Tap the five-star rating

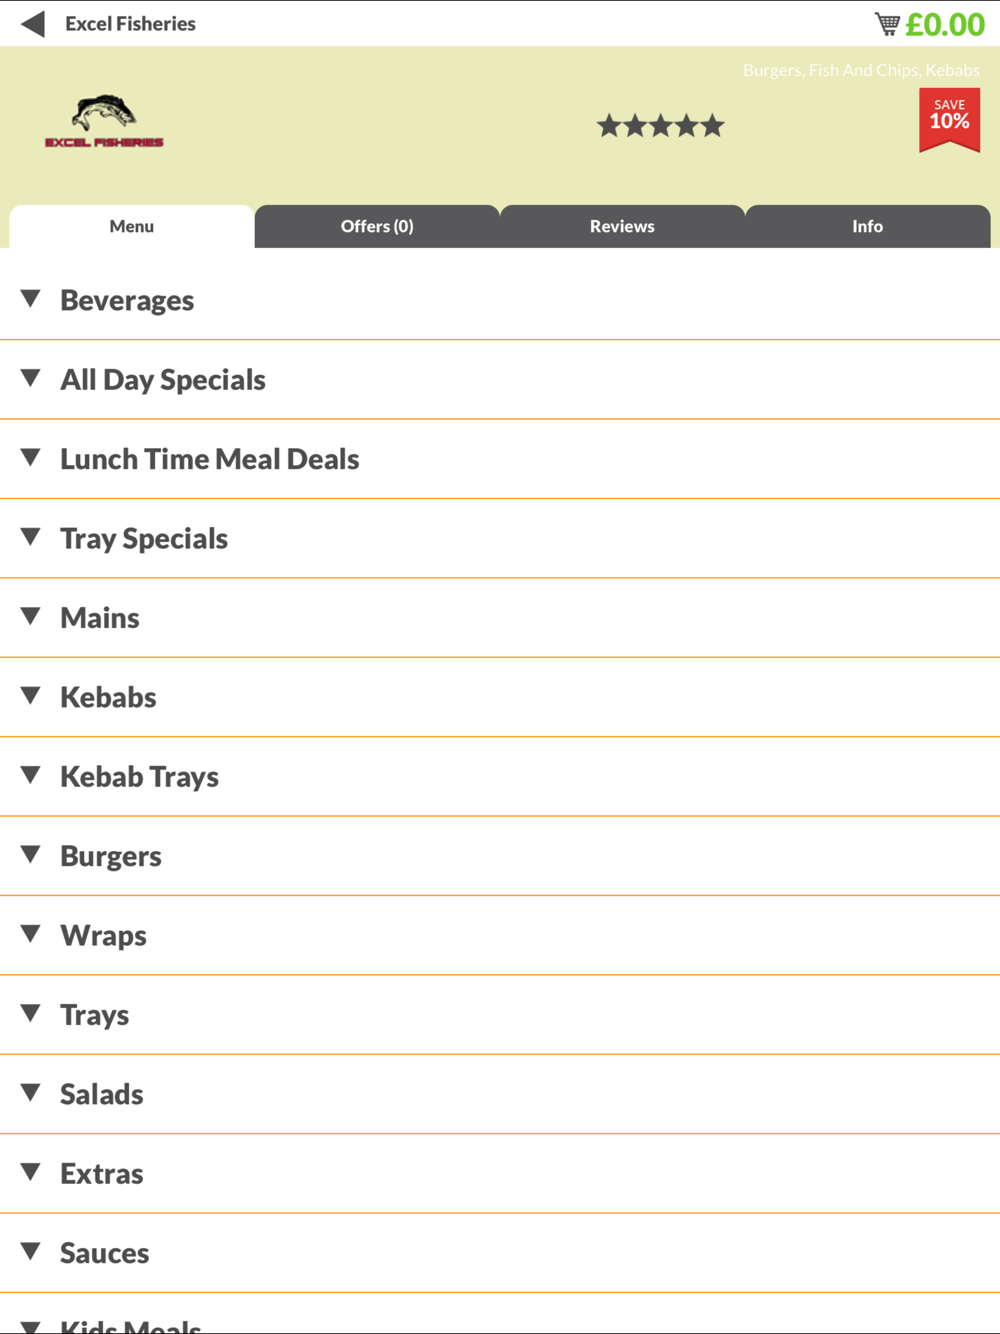click(x=660, y=126)
